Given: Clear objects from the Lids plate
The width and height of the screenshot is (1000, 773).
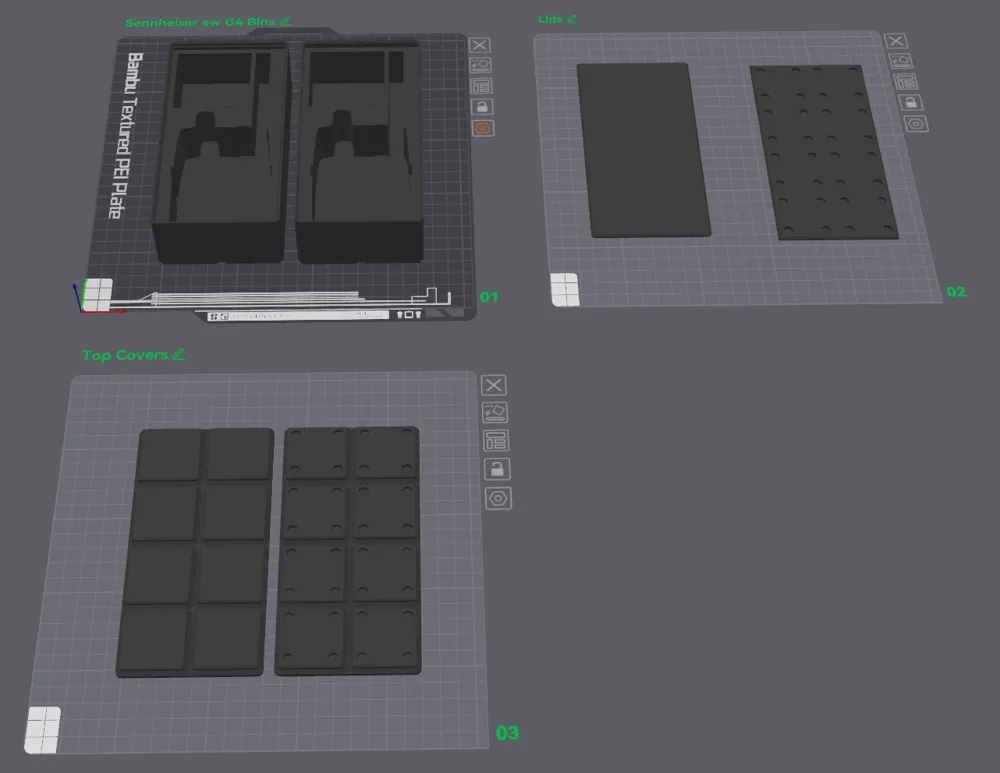Looking at the screenshot, I should [896, 41].
